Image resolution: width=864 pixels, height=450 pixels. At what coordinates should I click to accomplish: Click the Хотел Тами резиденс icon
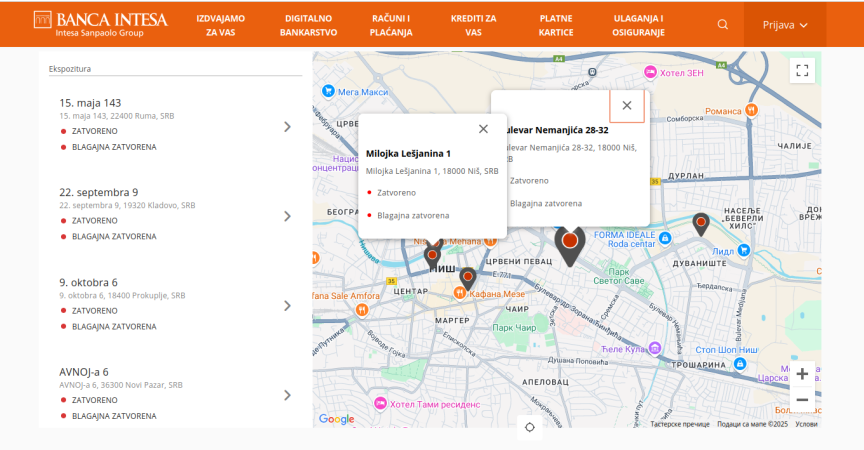click(x=380, y=403)
